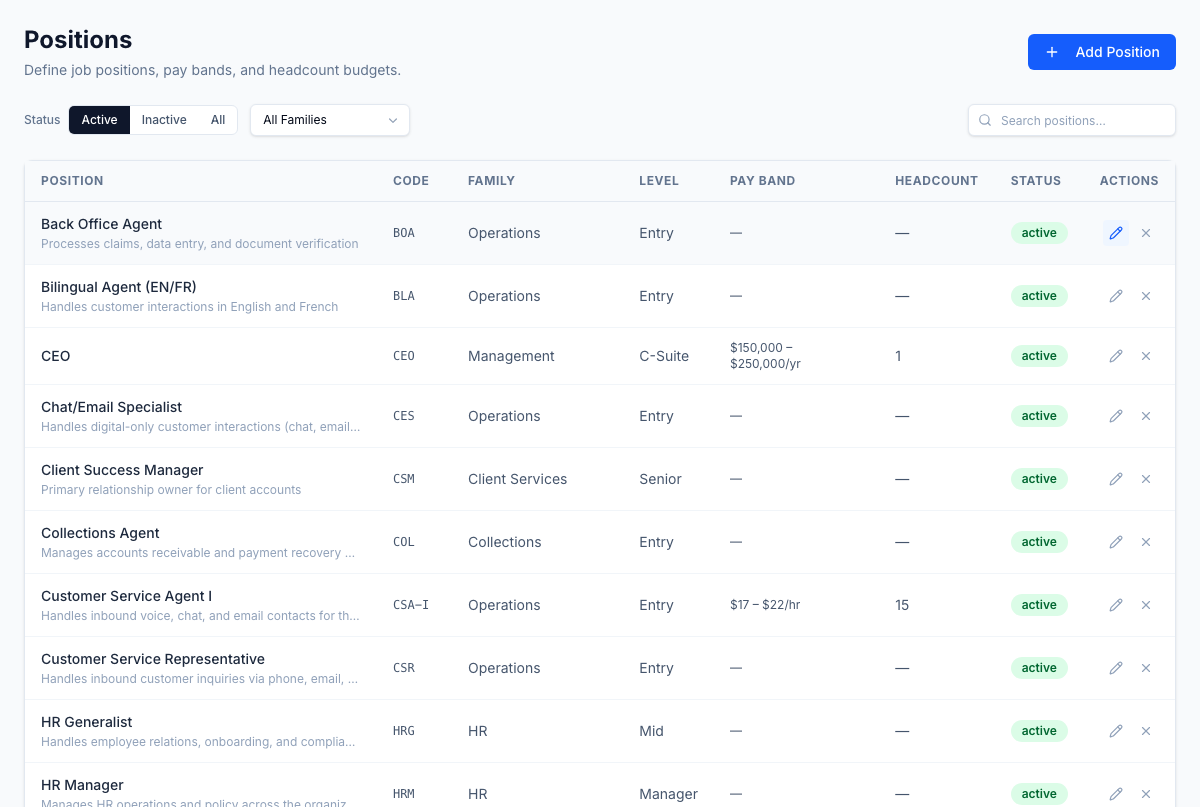The height and width of the screenshot is (807, 1200).
Task: Remove the Customer Service Representative position
Action: [x=1146, y=668]
